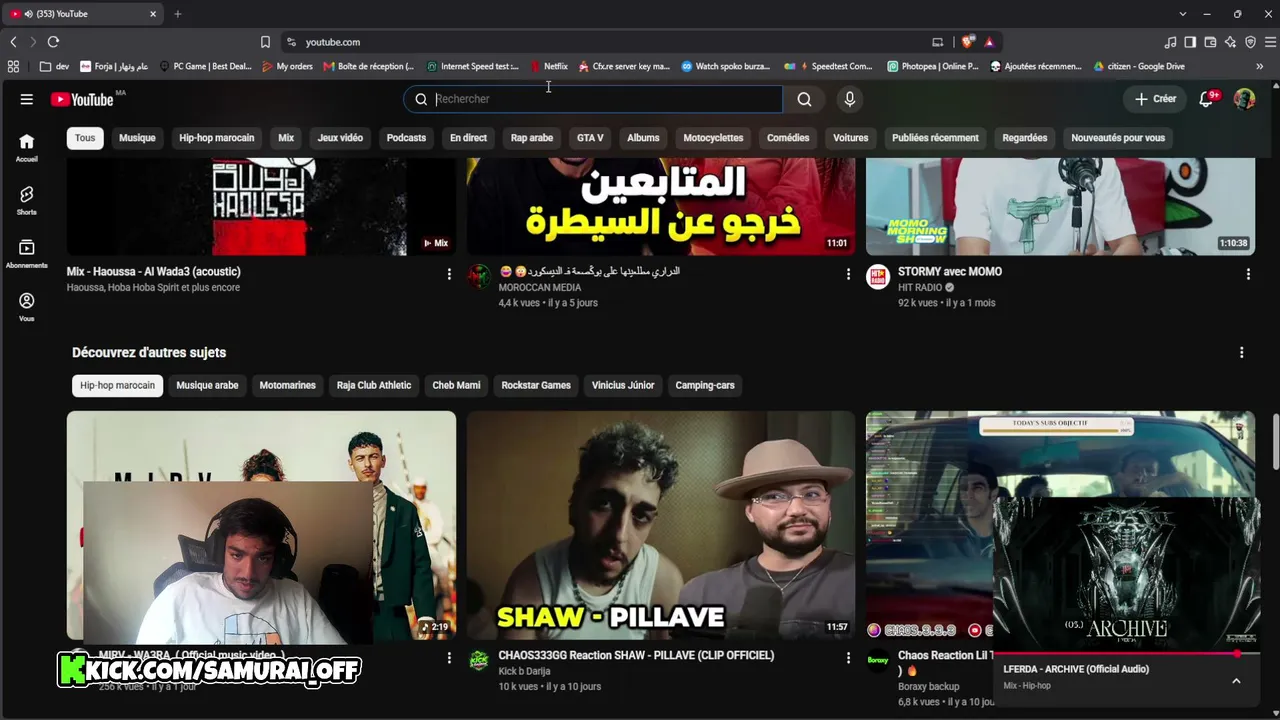
Task: Open the Brave Rewards triangle icon
Action: [989, 42]
